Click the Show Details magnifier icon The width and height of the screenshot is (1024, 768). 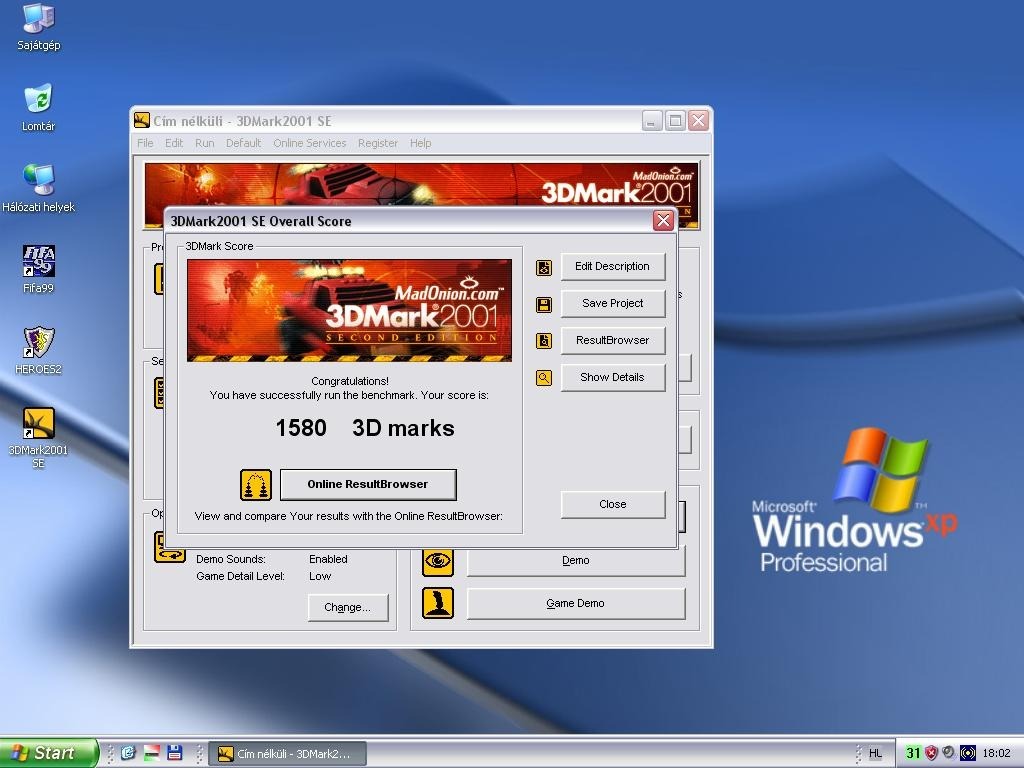pos(544,377)
